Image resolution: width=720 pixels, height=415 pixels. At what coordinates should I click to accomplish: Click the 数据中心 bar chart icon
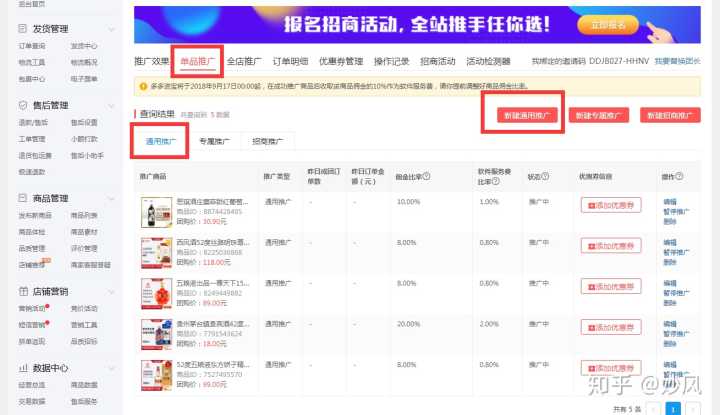(23, 368)
